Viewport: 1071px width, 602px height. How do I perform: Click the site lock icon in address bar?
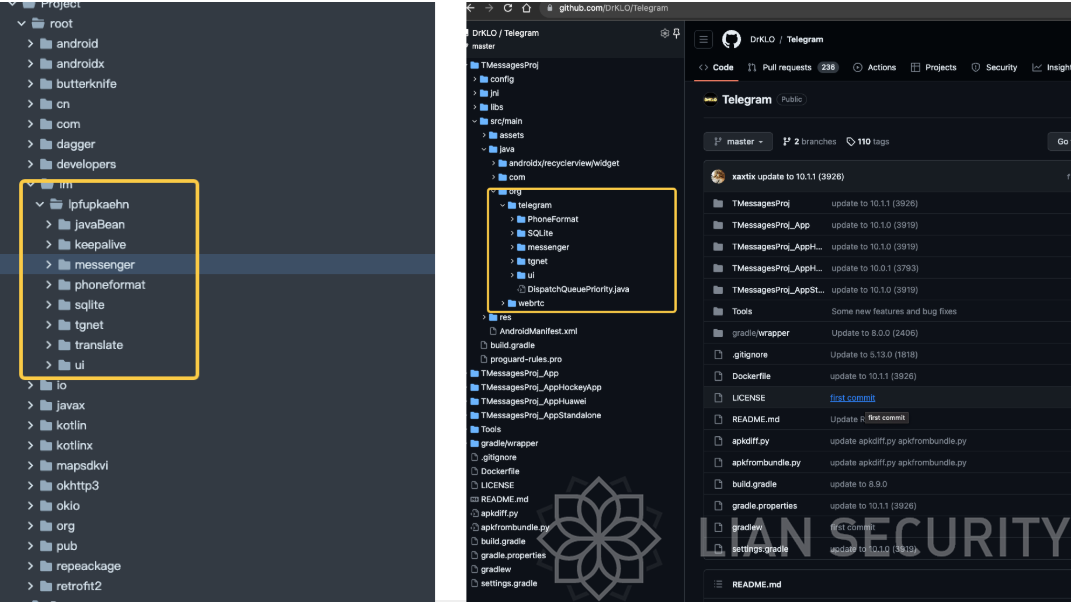coord(550,8)
